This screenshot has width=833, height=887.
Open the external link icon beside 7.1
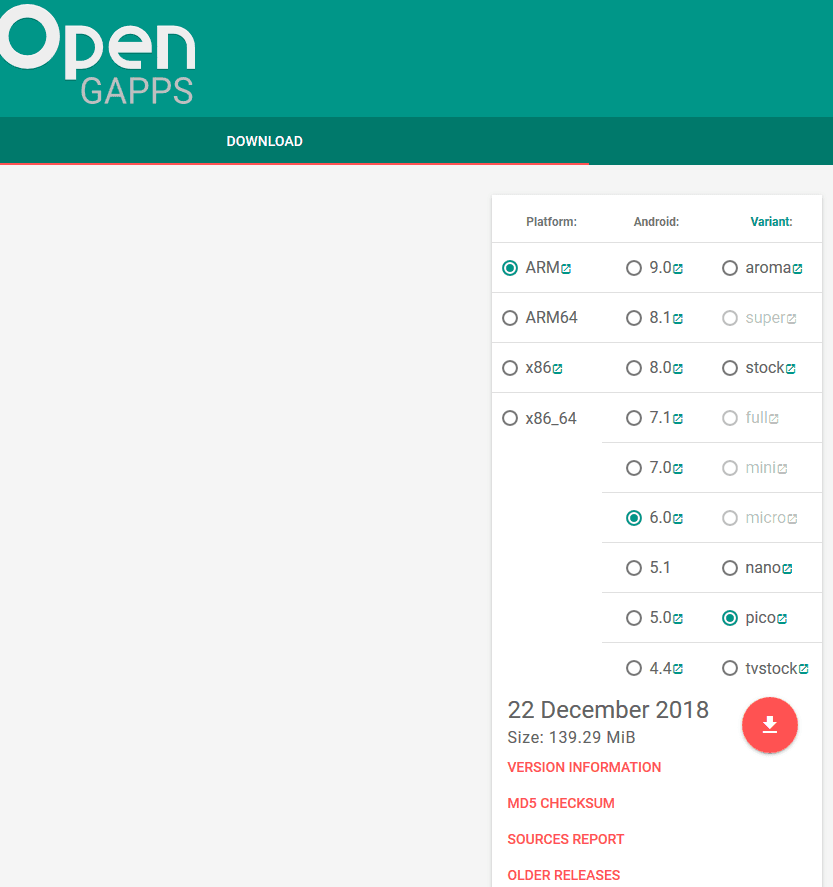pos(677,419)
